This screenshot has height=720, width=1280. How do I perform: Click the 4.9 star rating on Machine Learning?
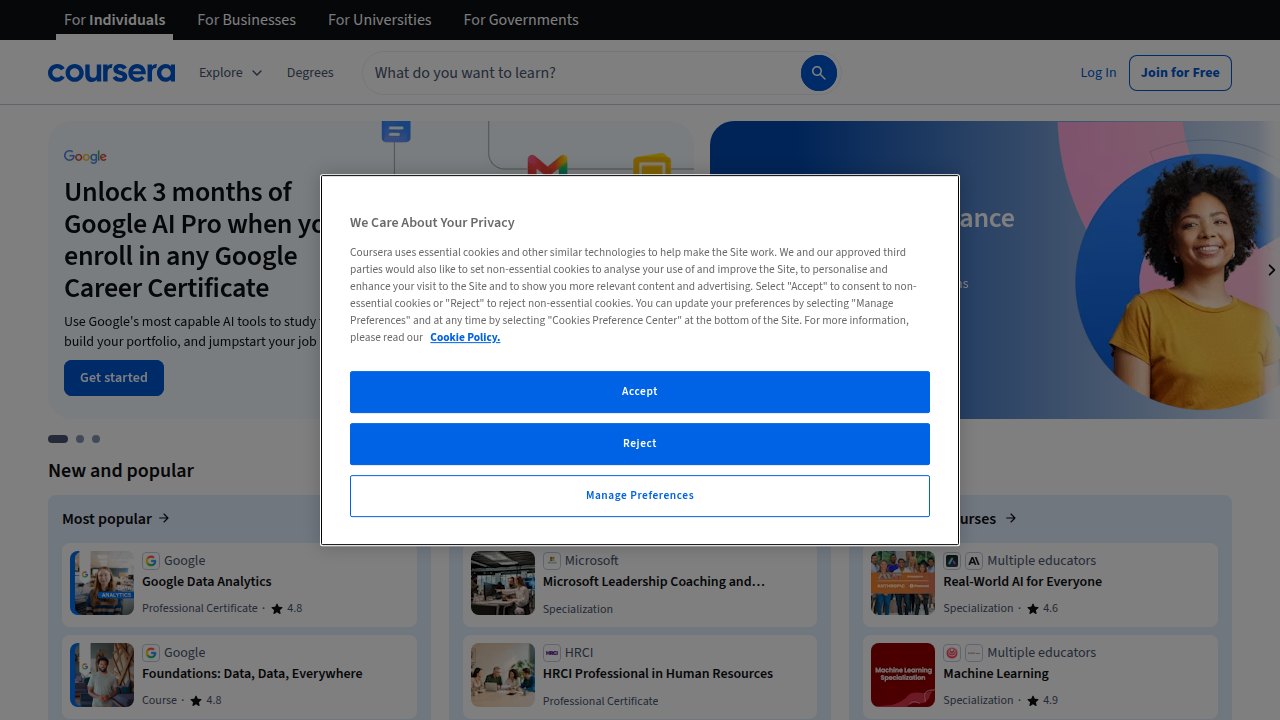point(1042,700)
